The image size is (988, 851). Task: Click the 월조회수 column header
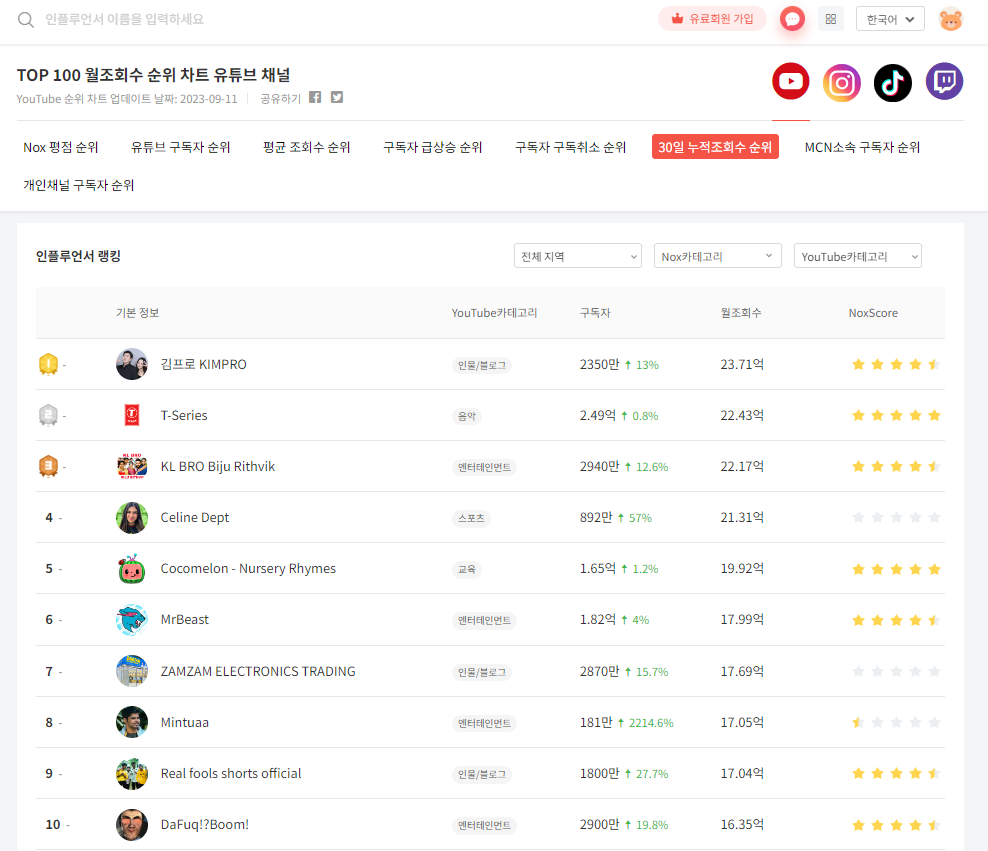(741, 313)
